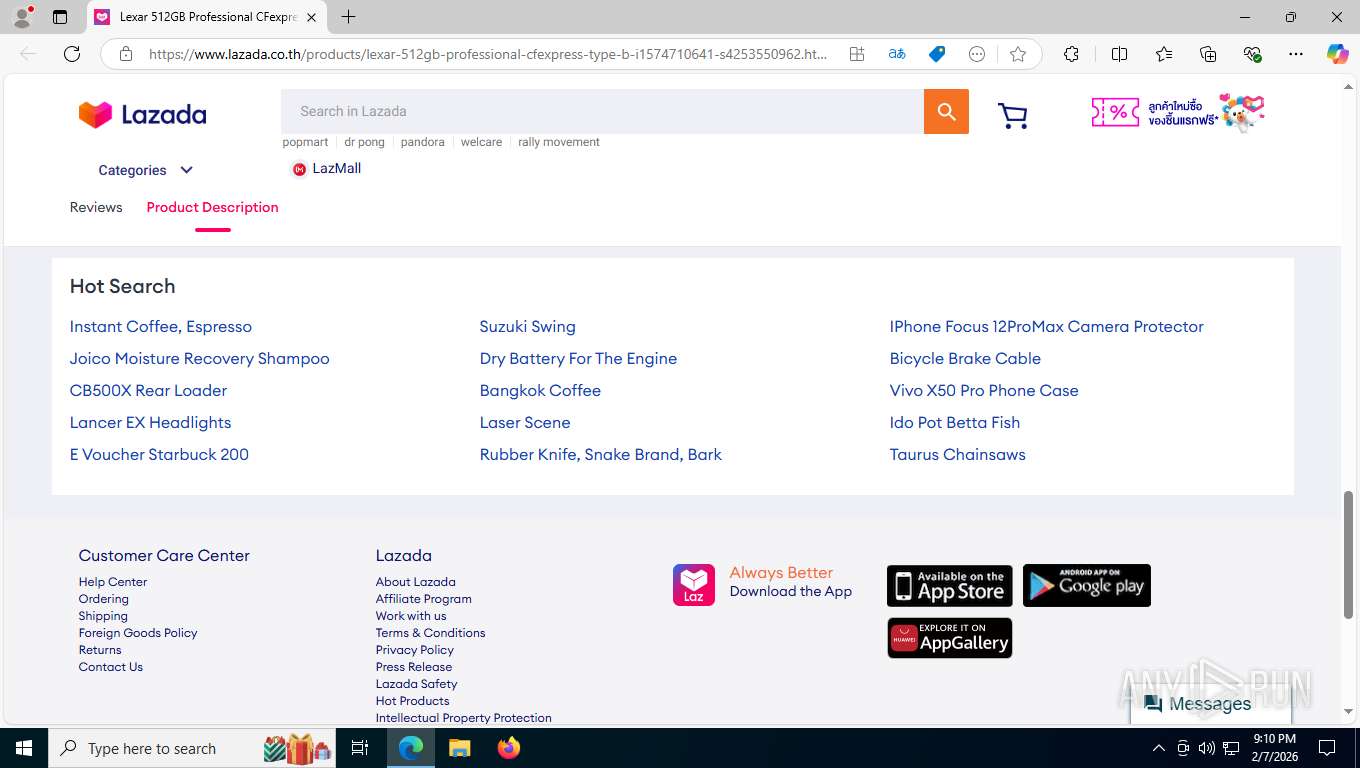Viewport: 1360px width, 768px height.
Task: Close the Lexar 512GB tab
Action: pyautogui.click(x=311, y=17)
